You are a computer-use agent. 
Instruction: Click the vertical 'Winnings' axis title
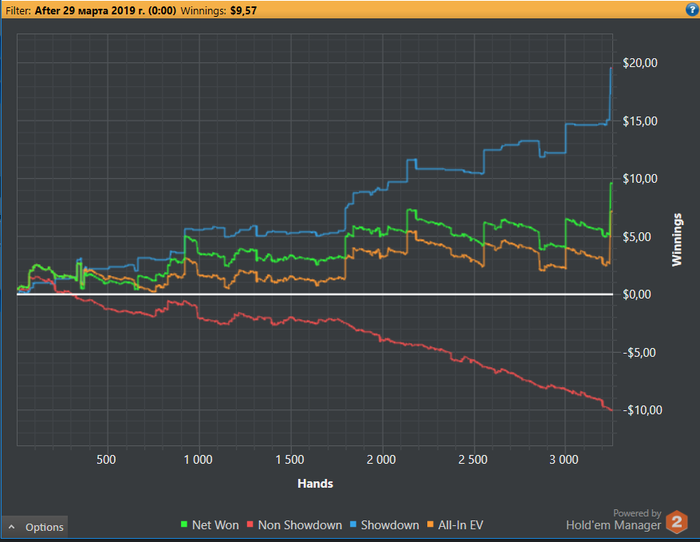coord(677,240)
